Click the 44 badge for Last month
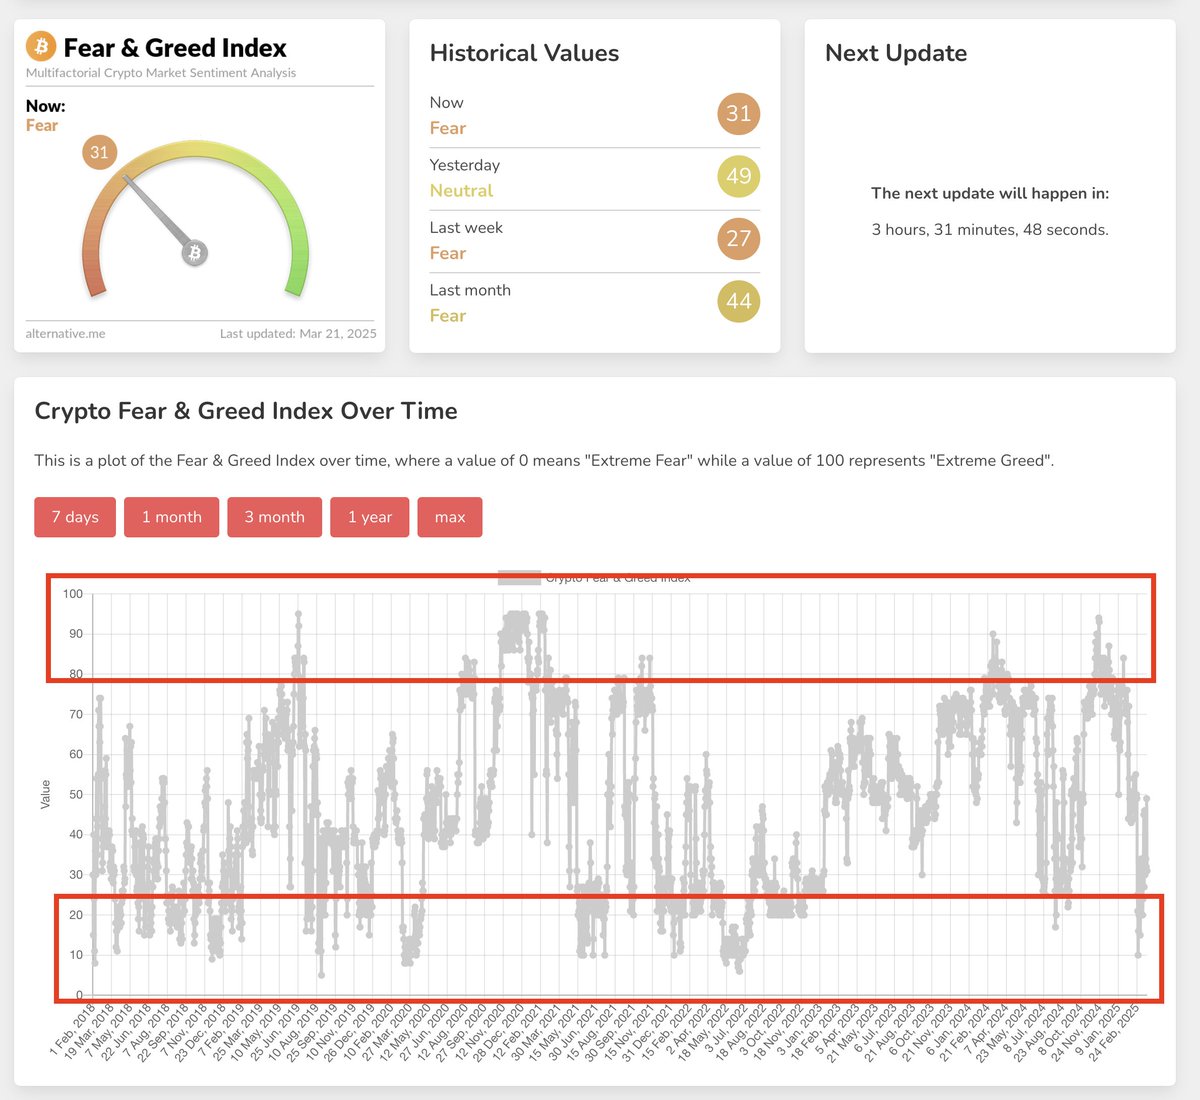Screen dimensions: 1200x1100 click(739, 301)
